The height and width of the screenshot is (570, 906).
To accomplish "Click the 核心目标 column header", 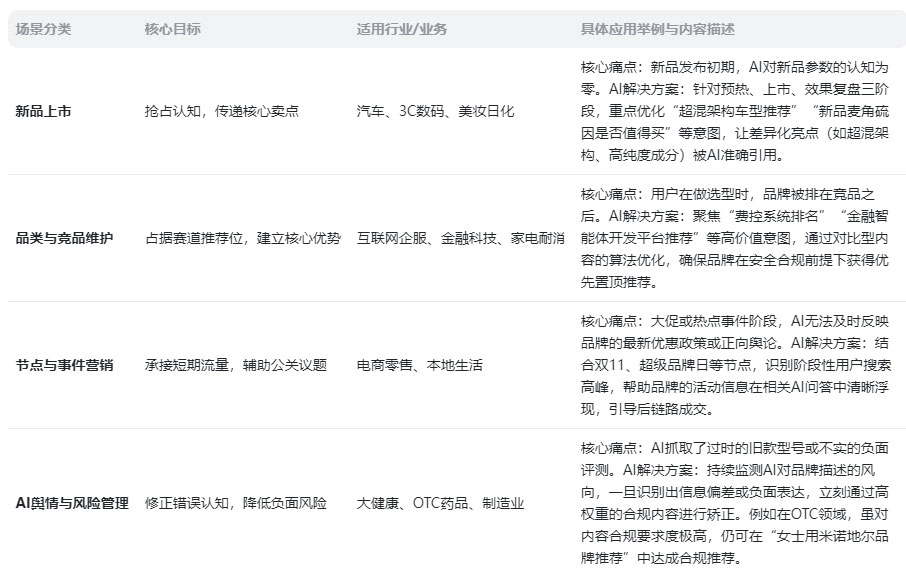I will tap(173, 29).
